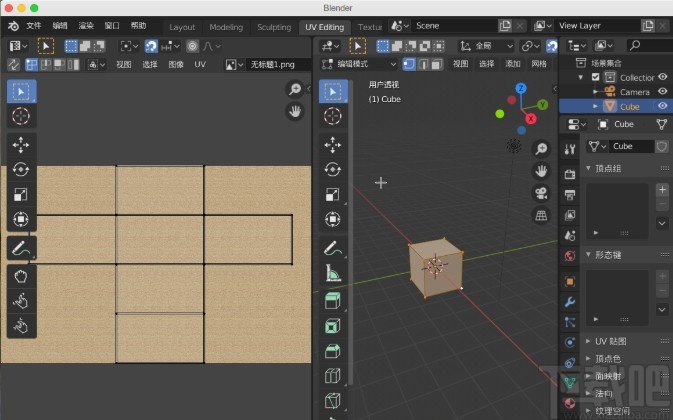Click the Measure tool in 3D viewport
The width and height of the screenshot is (673, 420).
pyautogui.click(x=333, y=272)
